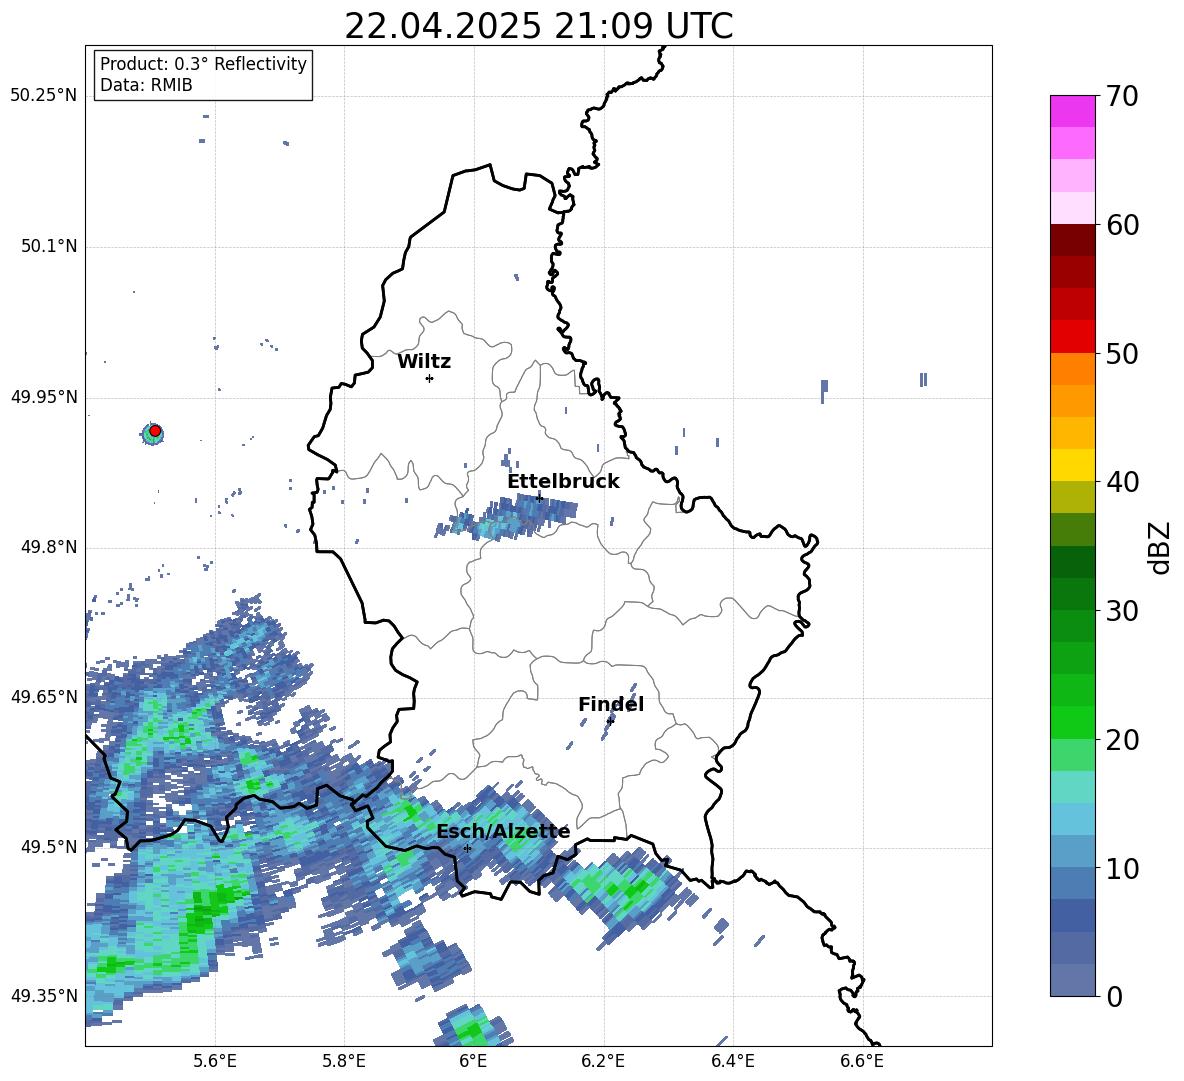Click the 6.4°E longitude label
Screen dimensions: 1184x1081
click(x=732, y=1061)
